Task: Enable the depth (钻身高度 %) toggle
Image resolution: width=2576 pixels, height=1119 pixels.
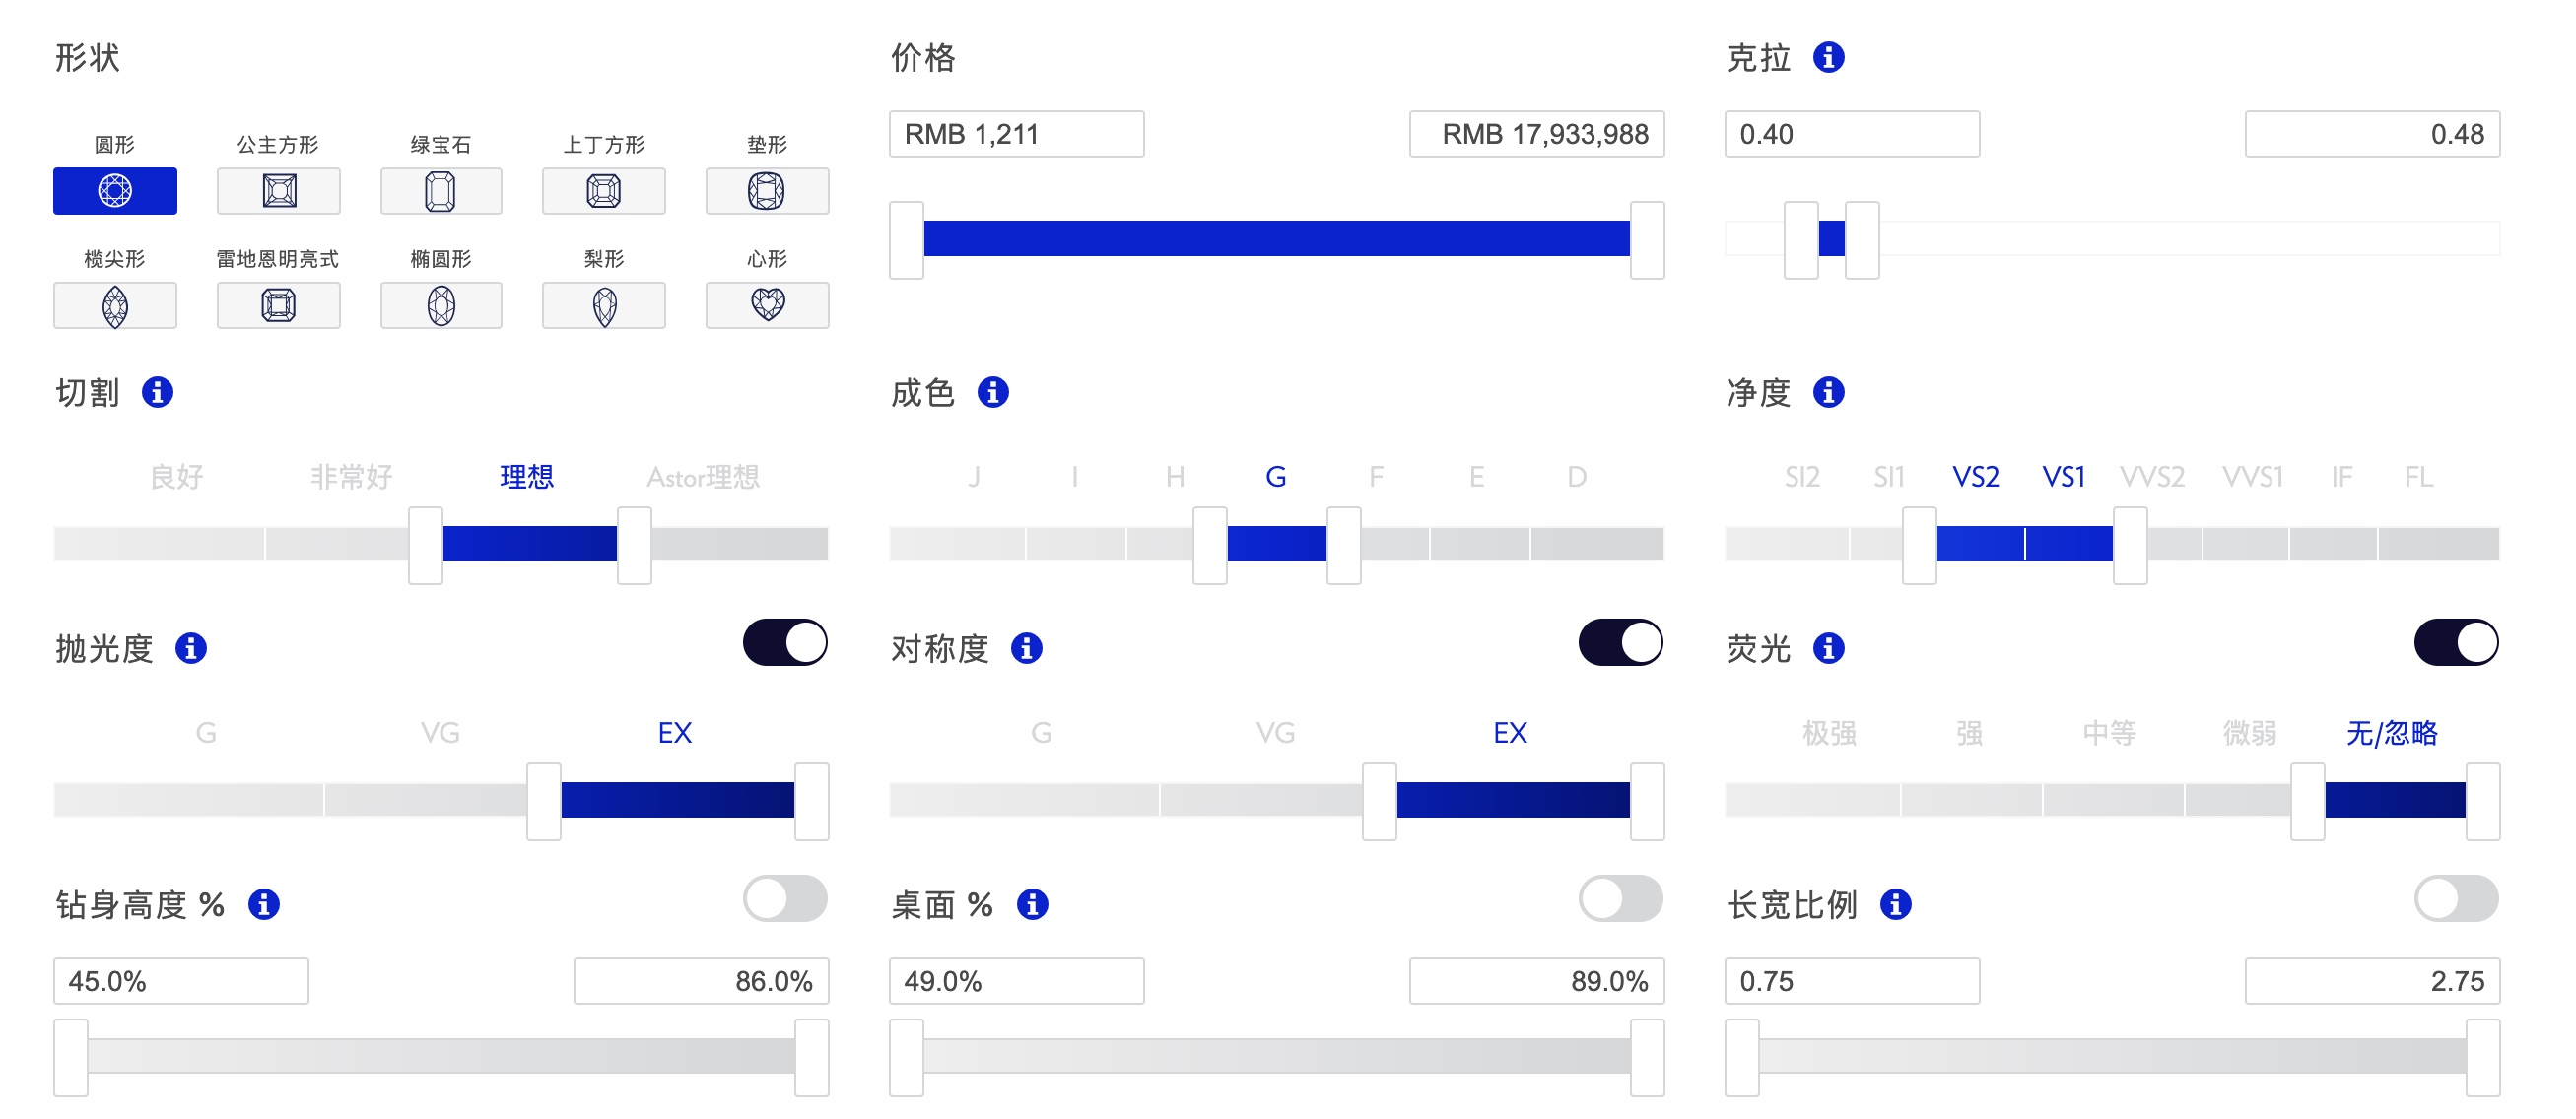Action: coord(785,898)
